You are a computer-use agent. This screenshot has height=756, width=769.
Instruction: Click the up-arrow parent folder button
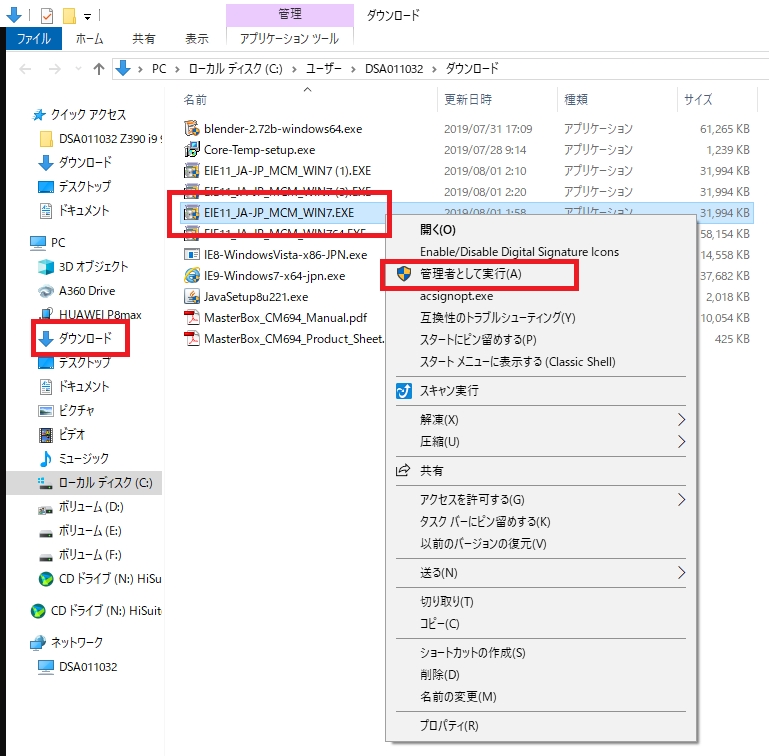tap(99, 69)
